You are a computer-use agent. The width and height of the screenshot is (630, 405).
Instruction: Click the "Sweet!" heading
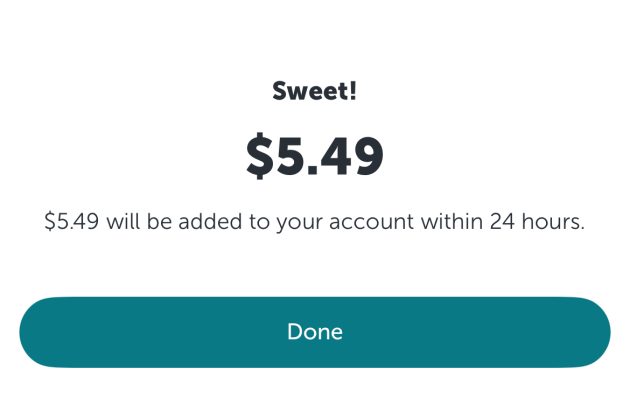[314, 92]
